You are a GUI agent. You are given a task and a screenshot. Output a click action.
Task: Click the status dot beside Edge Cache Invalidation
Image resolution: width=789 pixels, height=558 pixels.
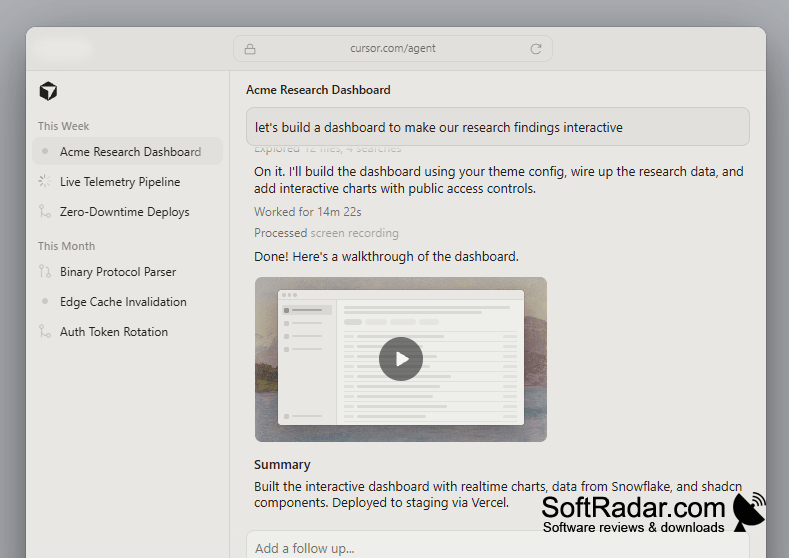[45, 301]
